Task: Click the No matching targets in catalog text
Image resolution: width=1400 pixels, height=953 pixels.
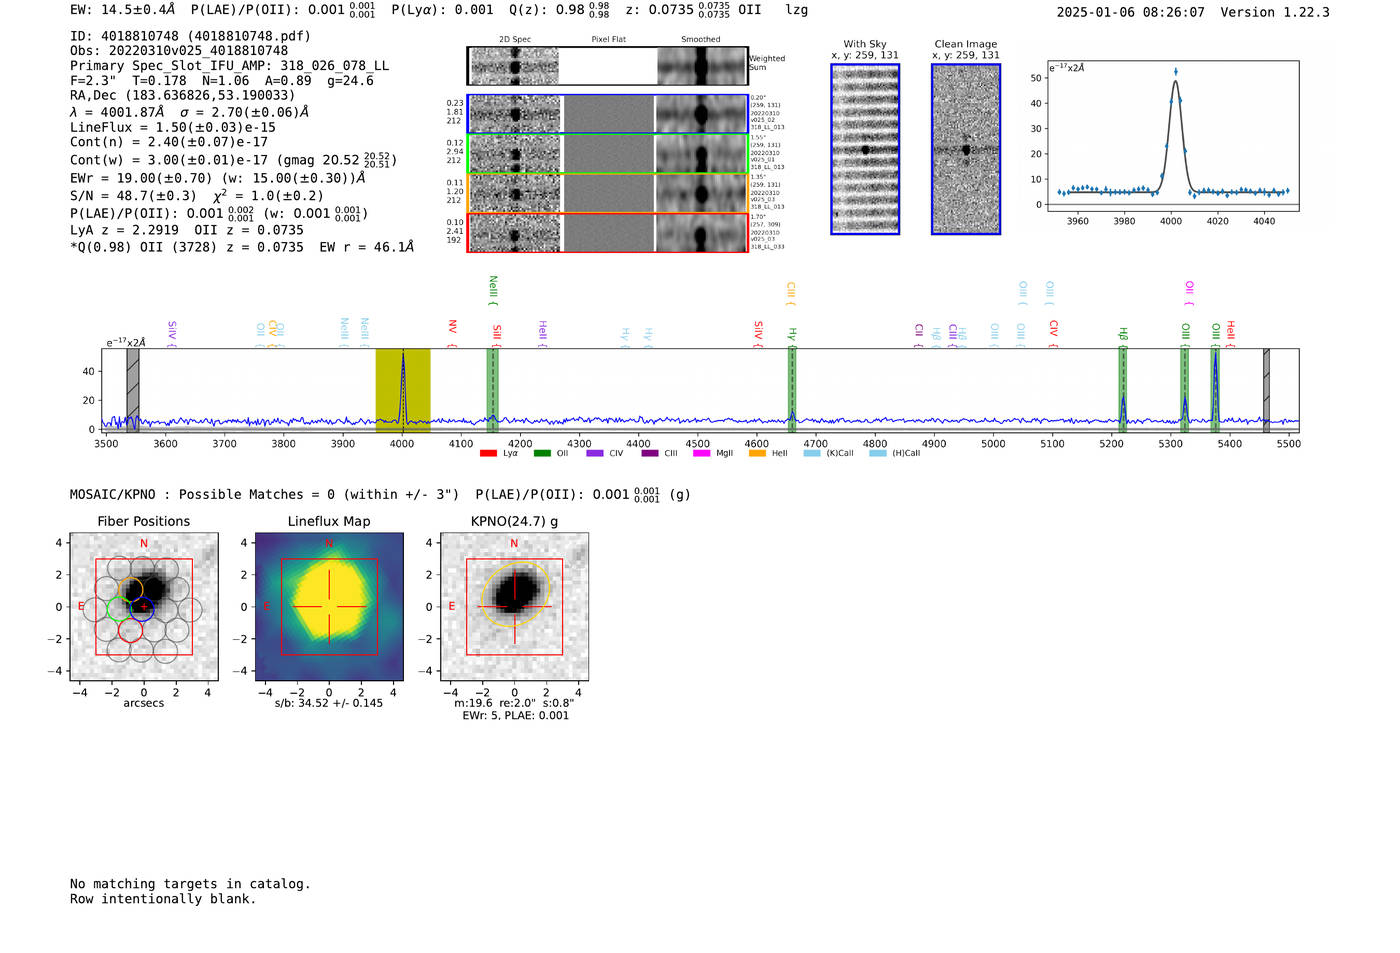Action: pyautogui.click(x=190, y=884)
